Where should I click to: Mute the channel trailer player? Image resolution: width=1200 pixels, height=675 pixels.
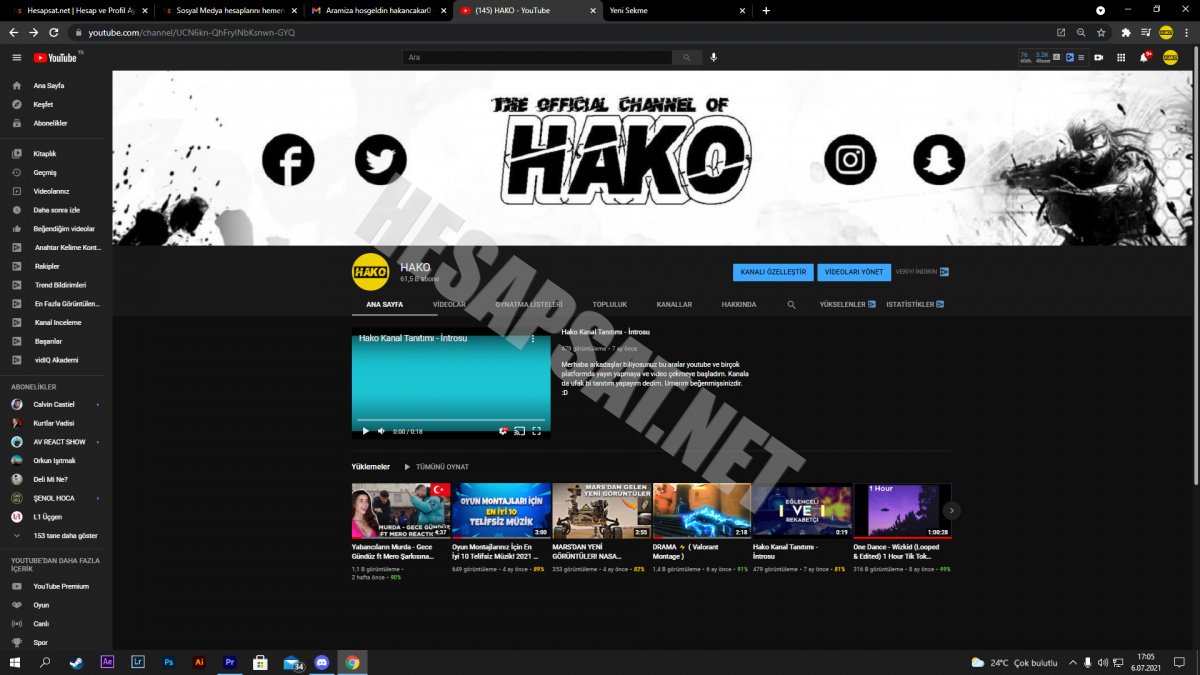tap(381, 431)
